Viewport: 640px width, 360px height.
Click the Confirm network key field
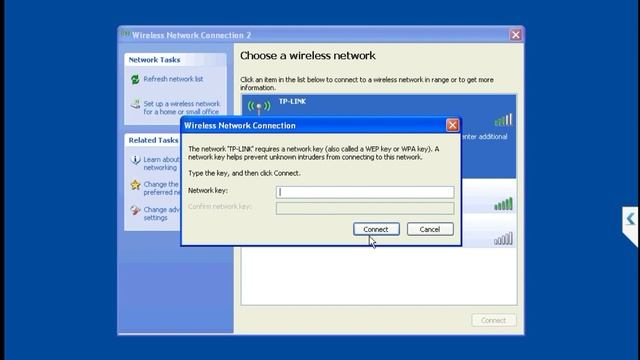(365, 208)
